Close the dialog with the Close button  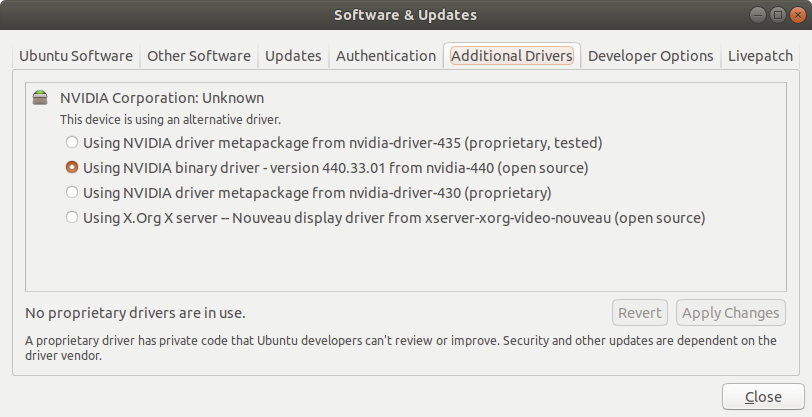[x=763, y=397]
